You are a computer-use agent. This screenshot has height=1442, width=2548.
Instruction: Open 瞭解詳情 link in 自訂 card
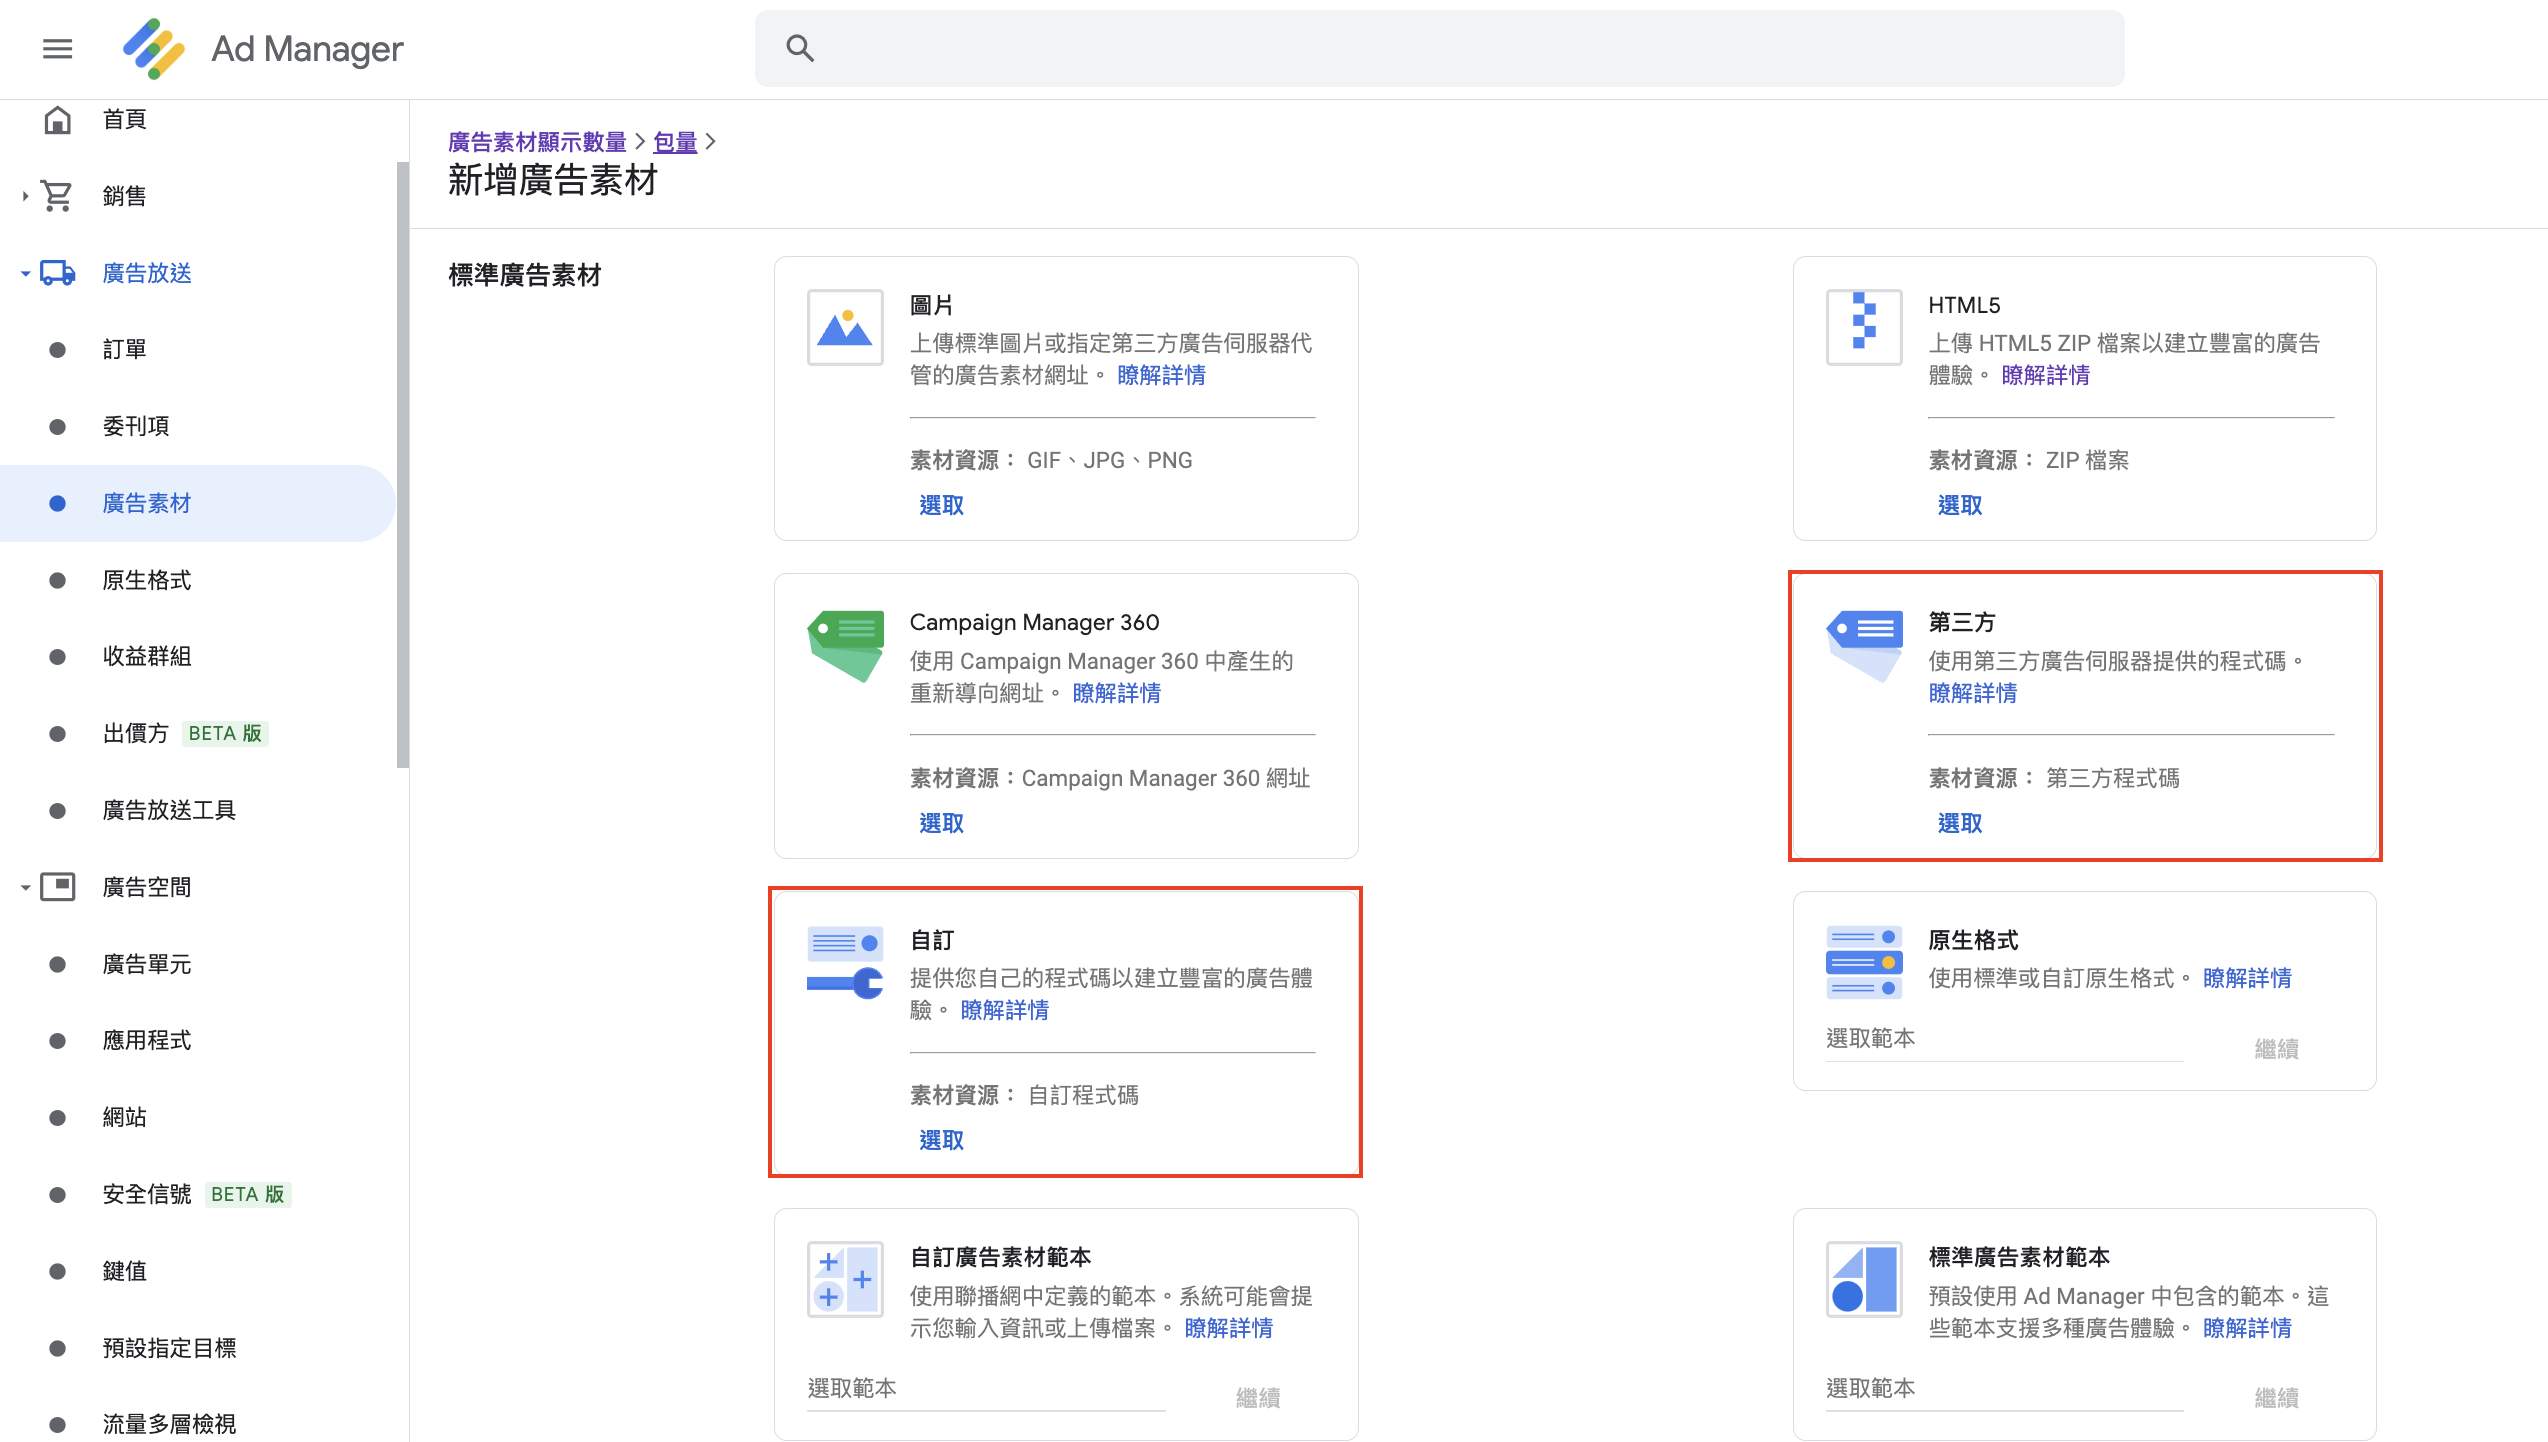coord(1005,1011)
